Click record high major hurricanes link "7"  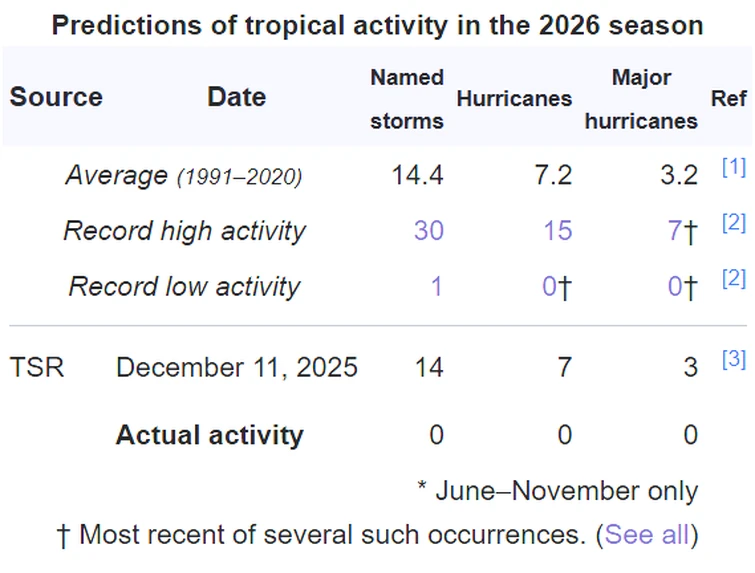(675, 231)
